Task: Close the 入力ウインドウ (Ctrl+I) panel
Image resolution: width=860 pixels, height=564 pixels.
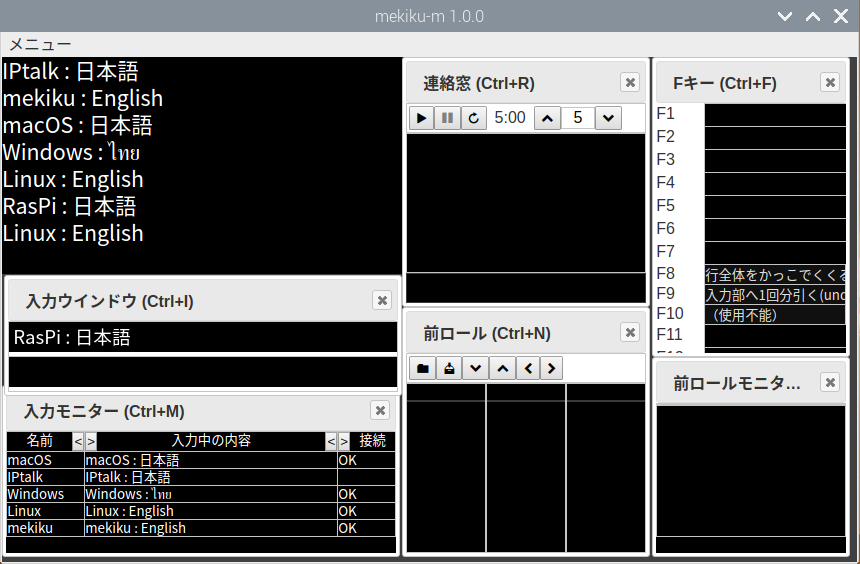Action: 382,301
